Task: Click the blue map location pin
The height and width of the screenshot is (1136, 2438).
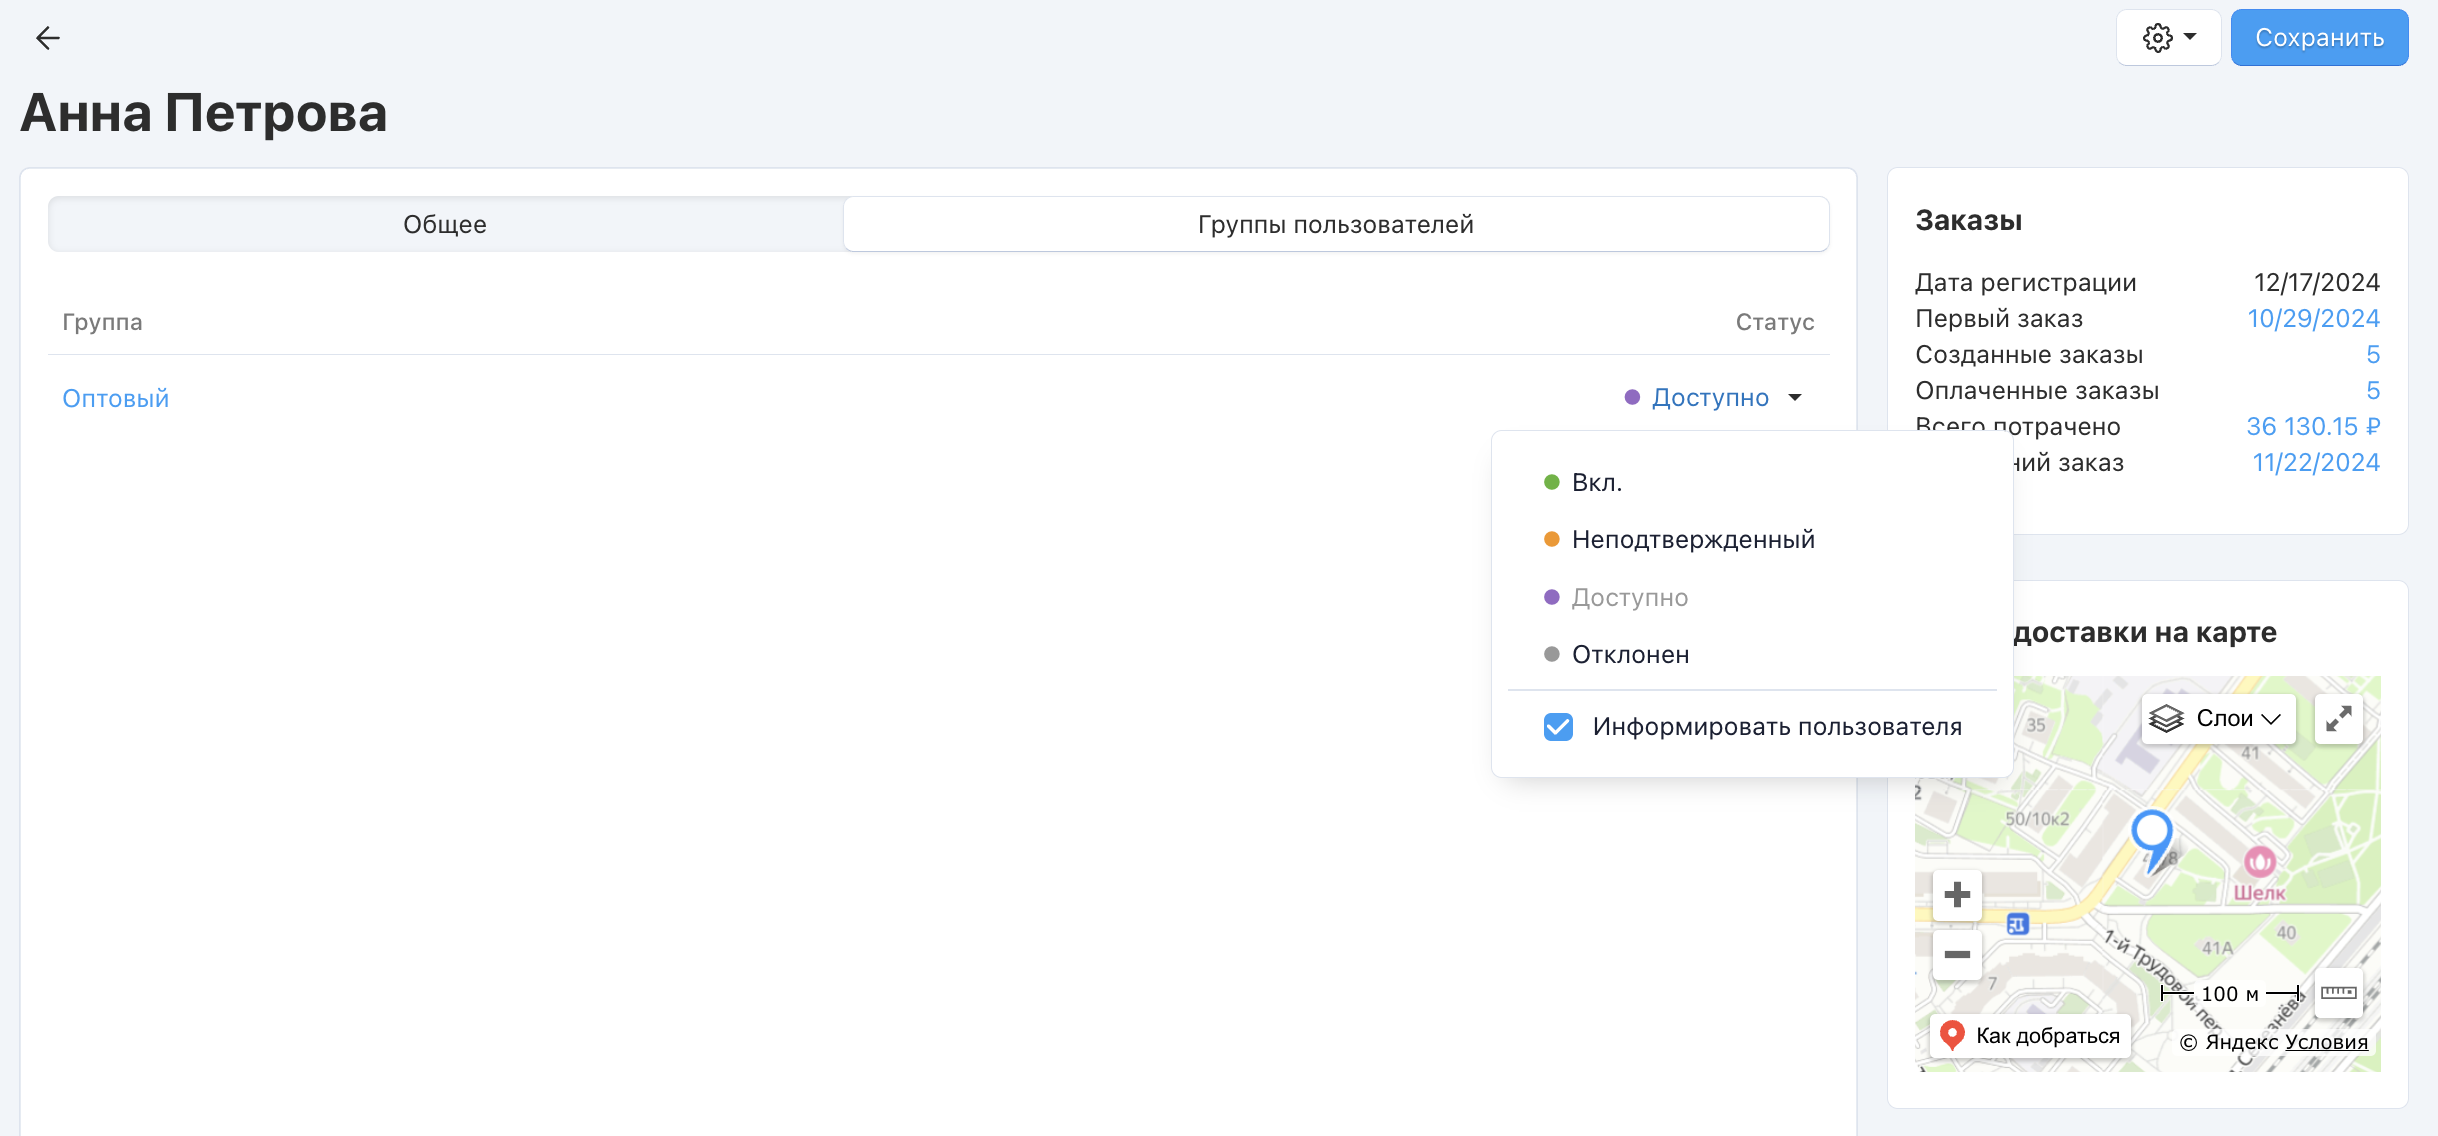Action: click(x=2152, y=835)
